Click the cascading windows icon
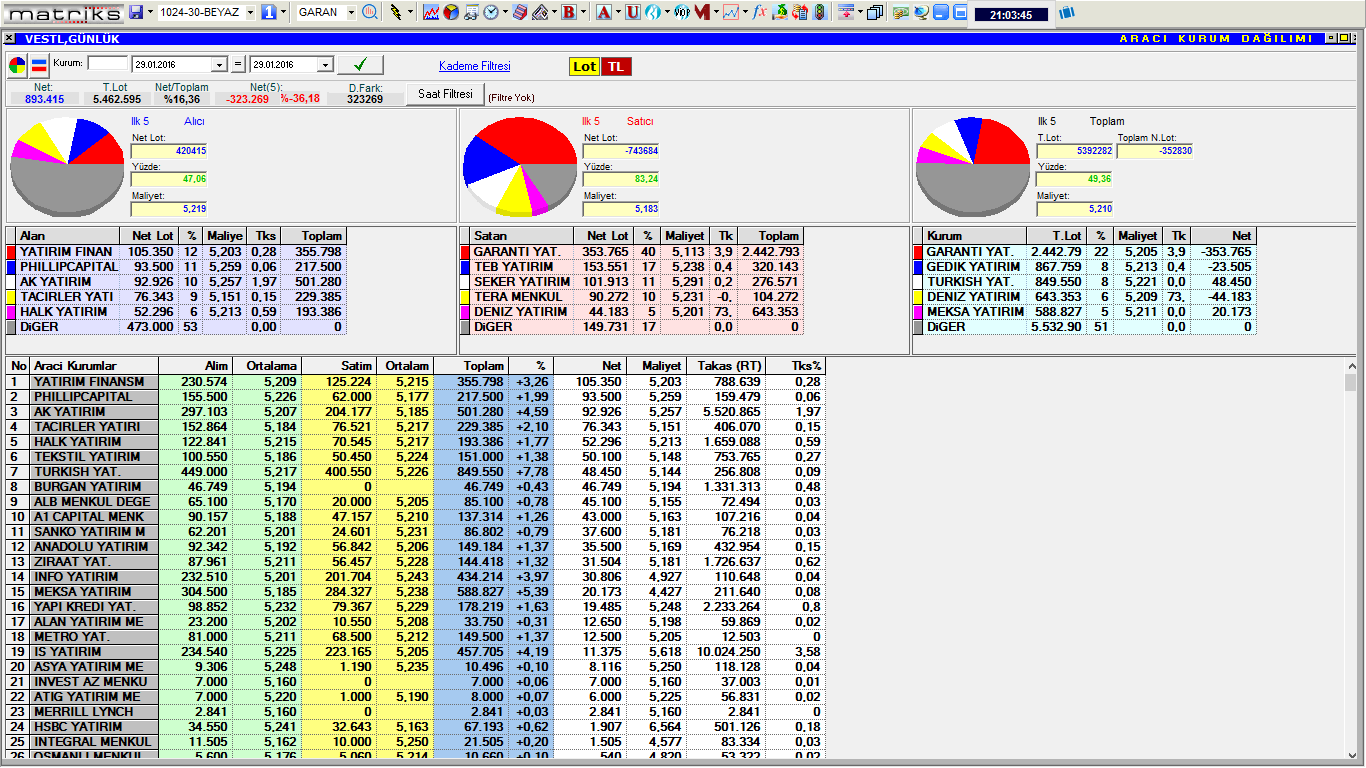This screenshot has height=768, width=1366. (875, 12)
